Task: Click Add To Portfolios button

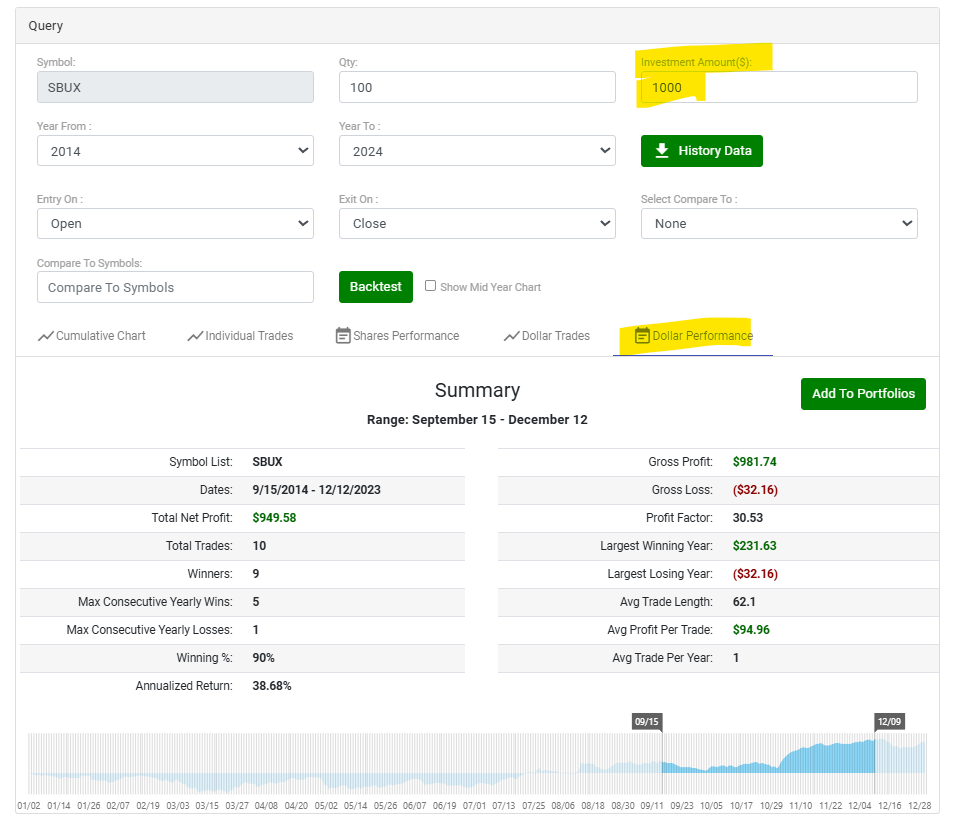Action: [x=863, y=394]
